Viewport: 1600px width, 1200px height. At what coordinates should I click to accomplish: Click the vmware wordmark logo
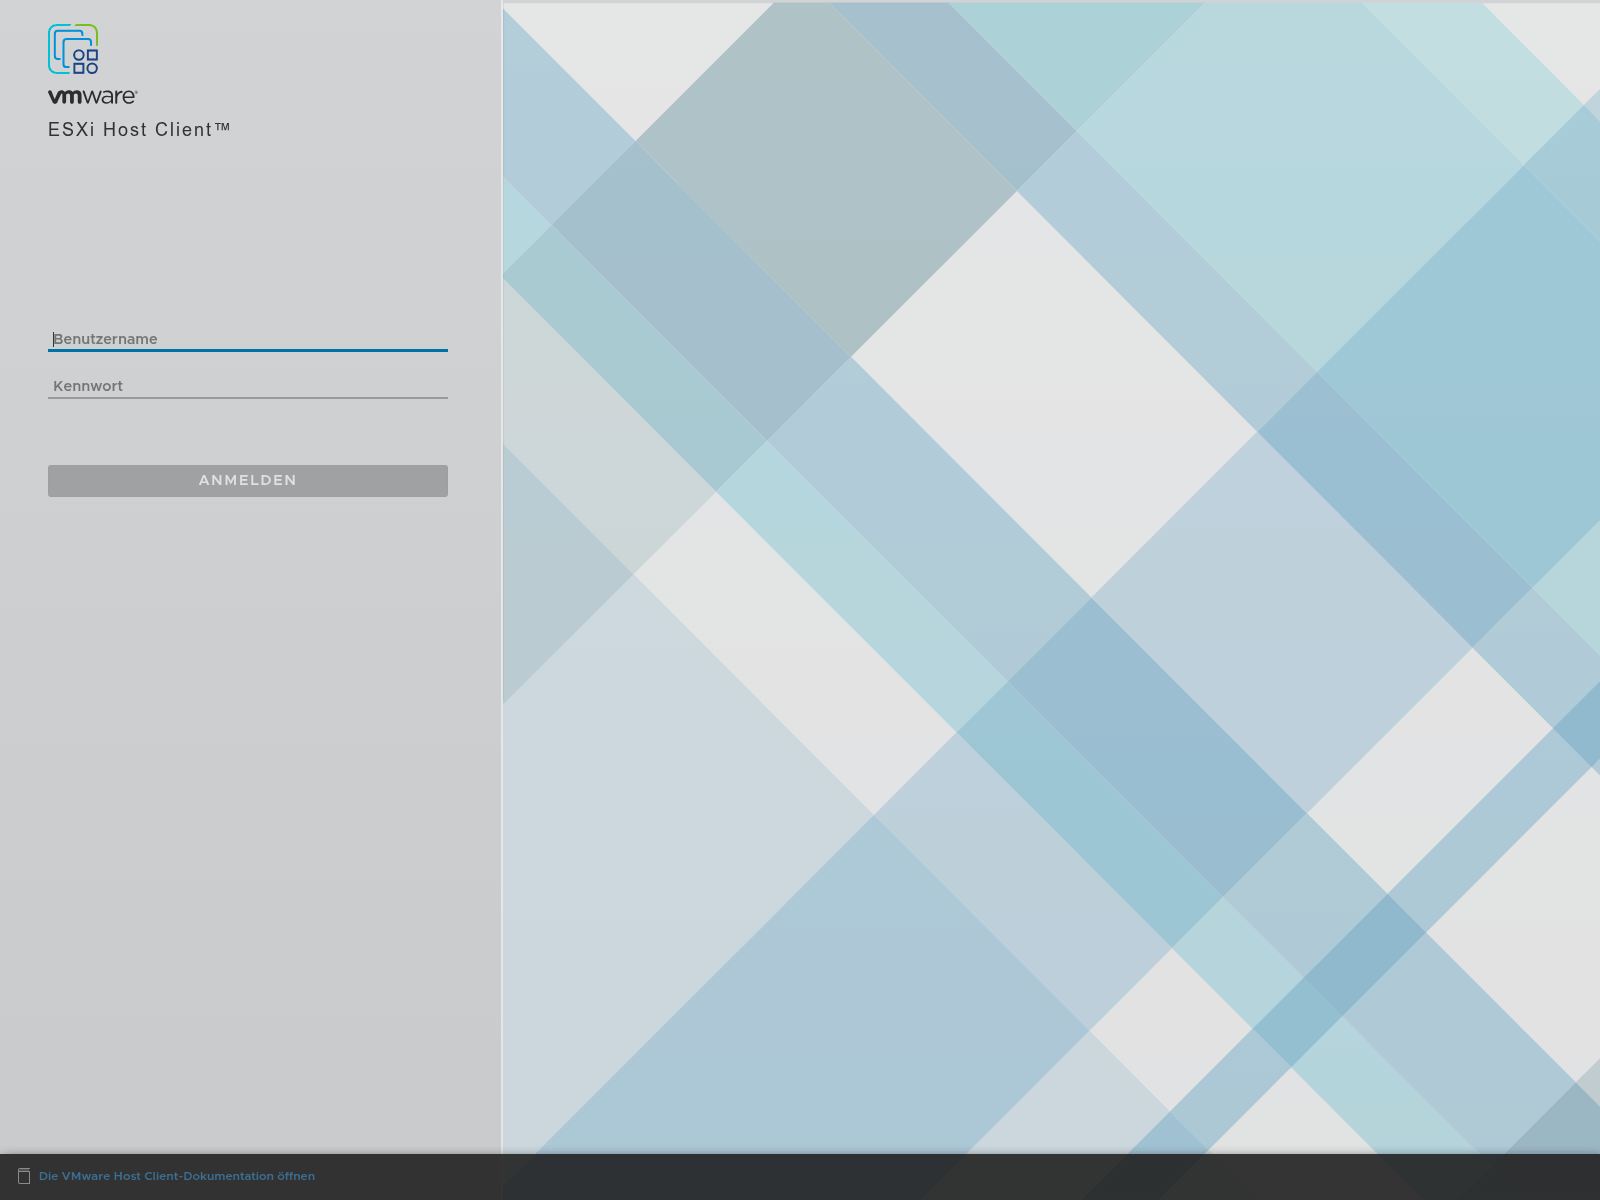(90, 97)
